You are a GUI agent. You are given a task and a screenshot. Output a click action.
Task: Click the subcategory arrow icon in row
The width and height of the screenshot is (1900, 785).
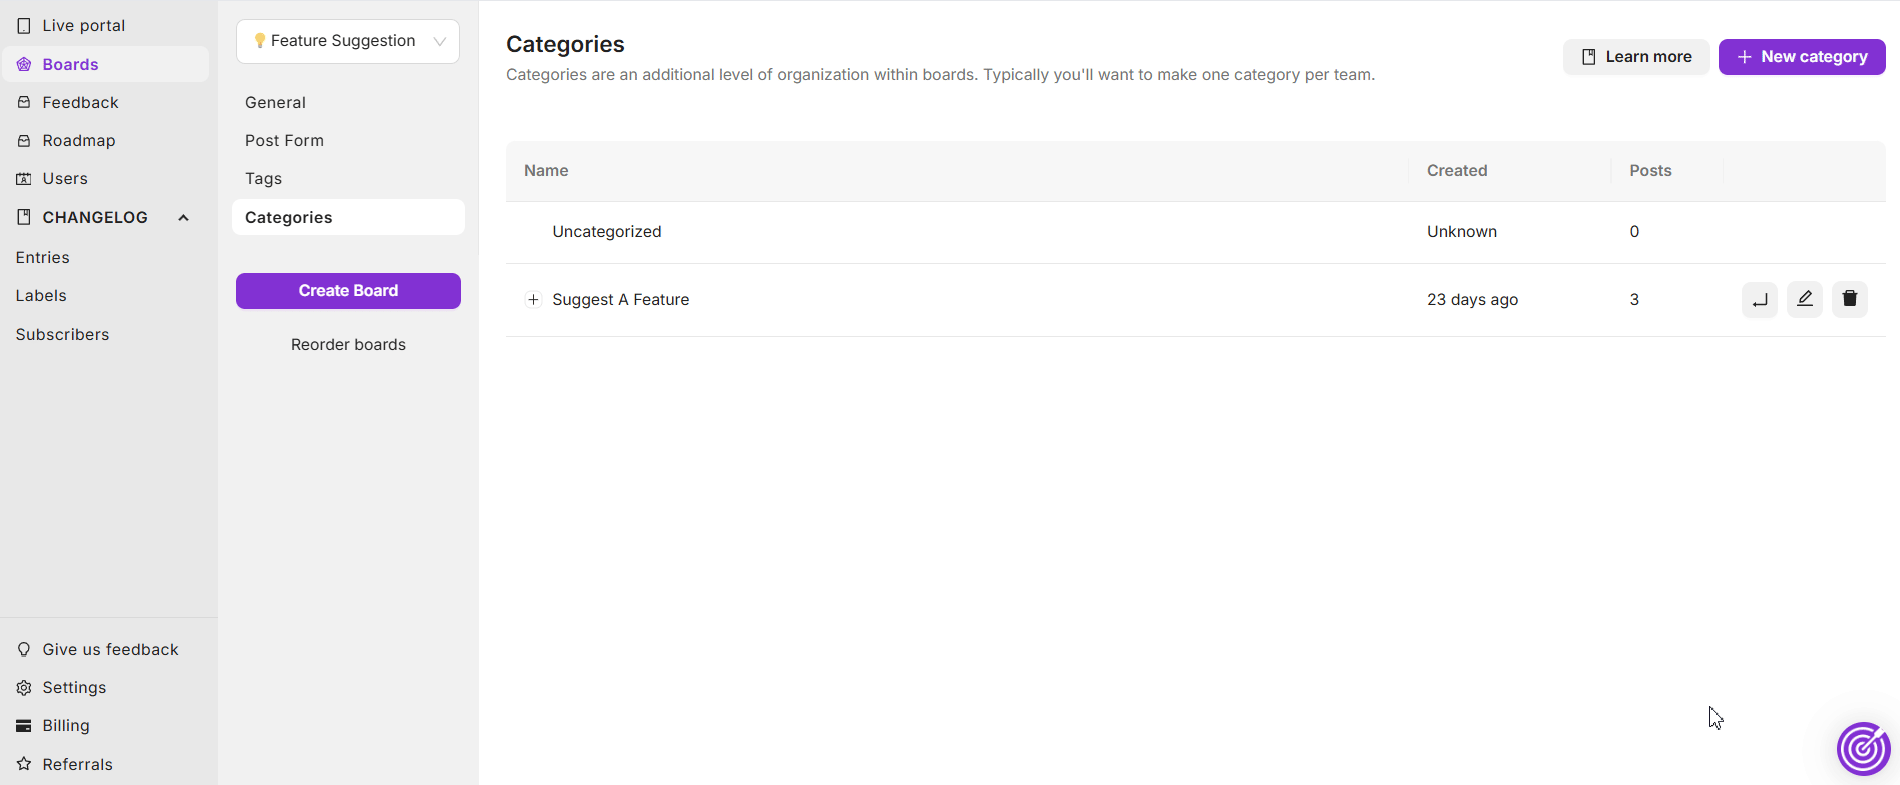pos(1759,299)
